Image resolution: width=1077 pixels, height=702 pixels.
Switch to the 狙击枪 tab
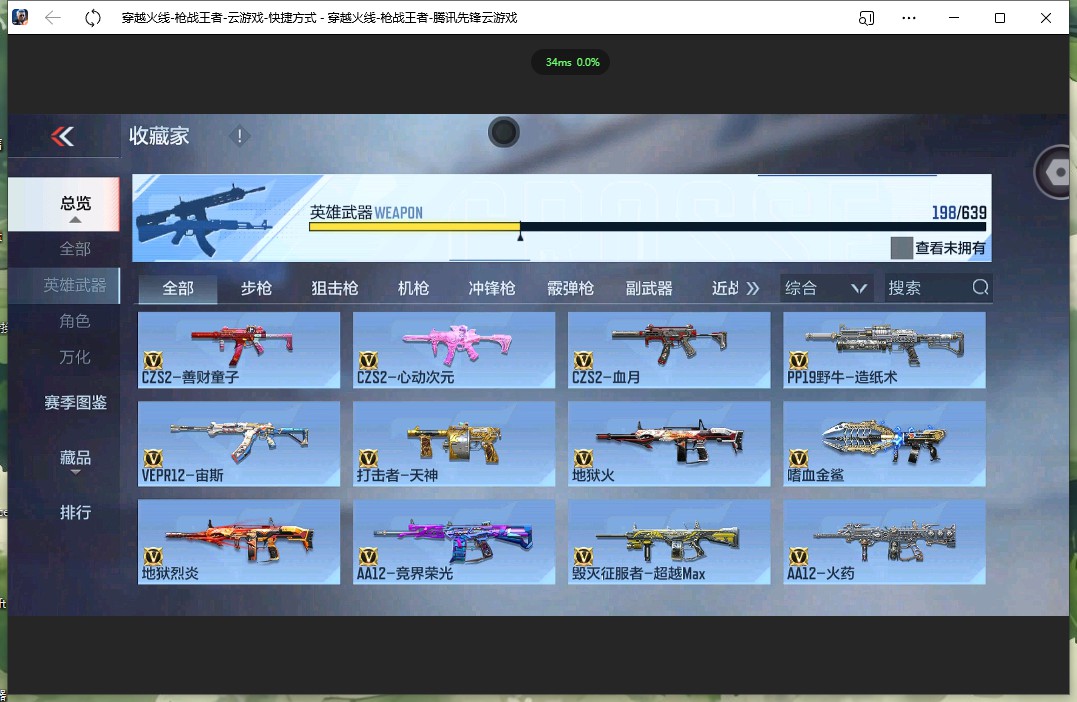[x=335, y=288]
